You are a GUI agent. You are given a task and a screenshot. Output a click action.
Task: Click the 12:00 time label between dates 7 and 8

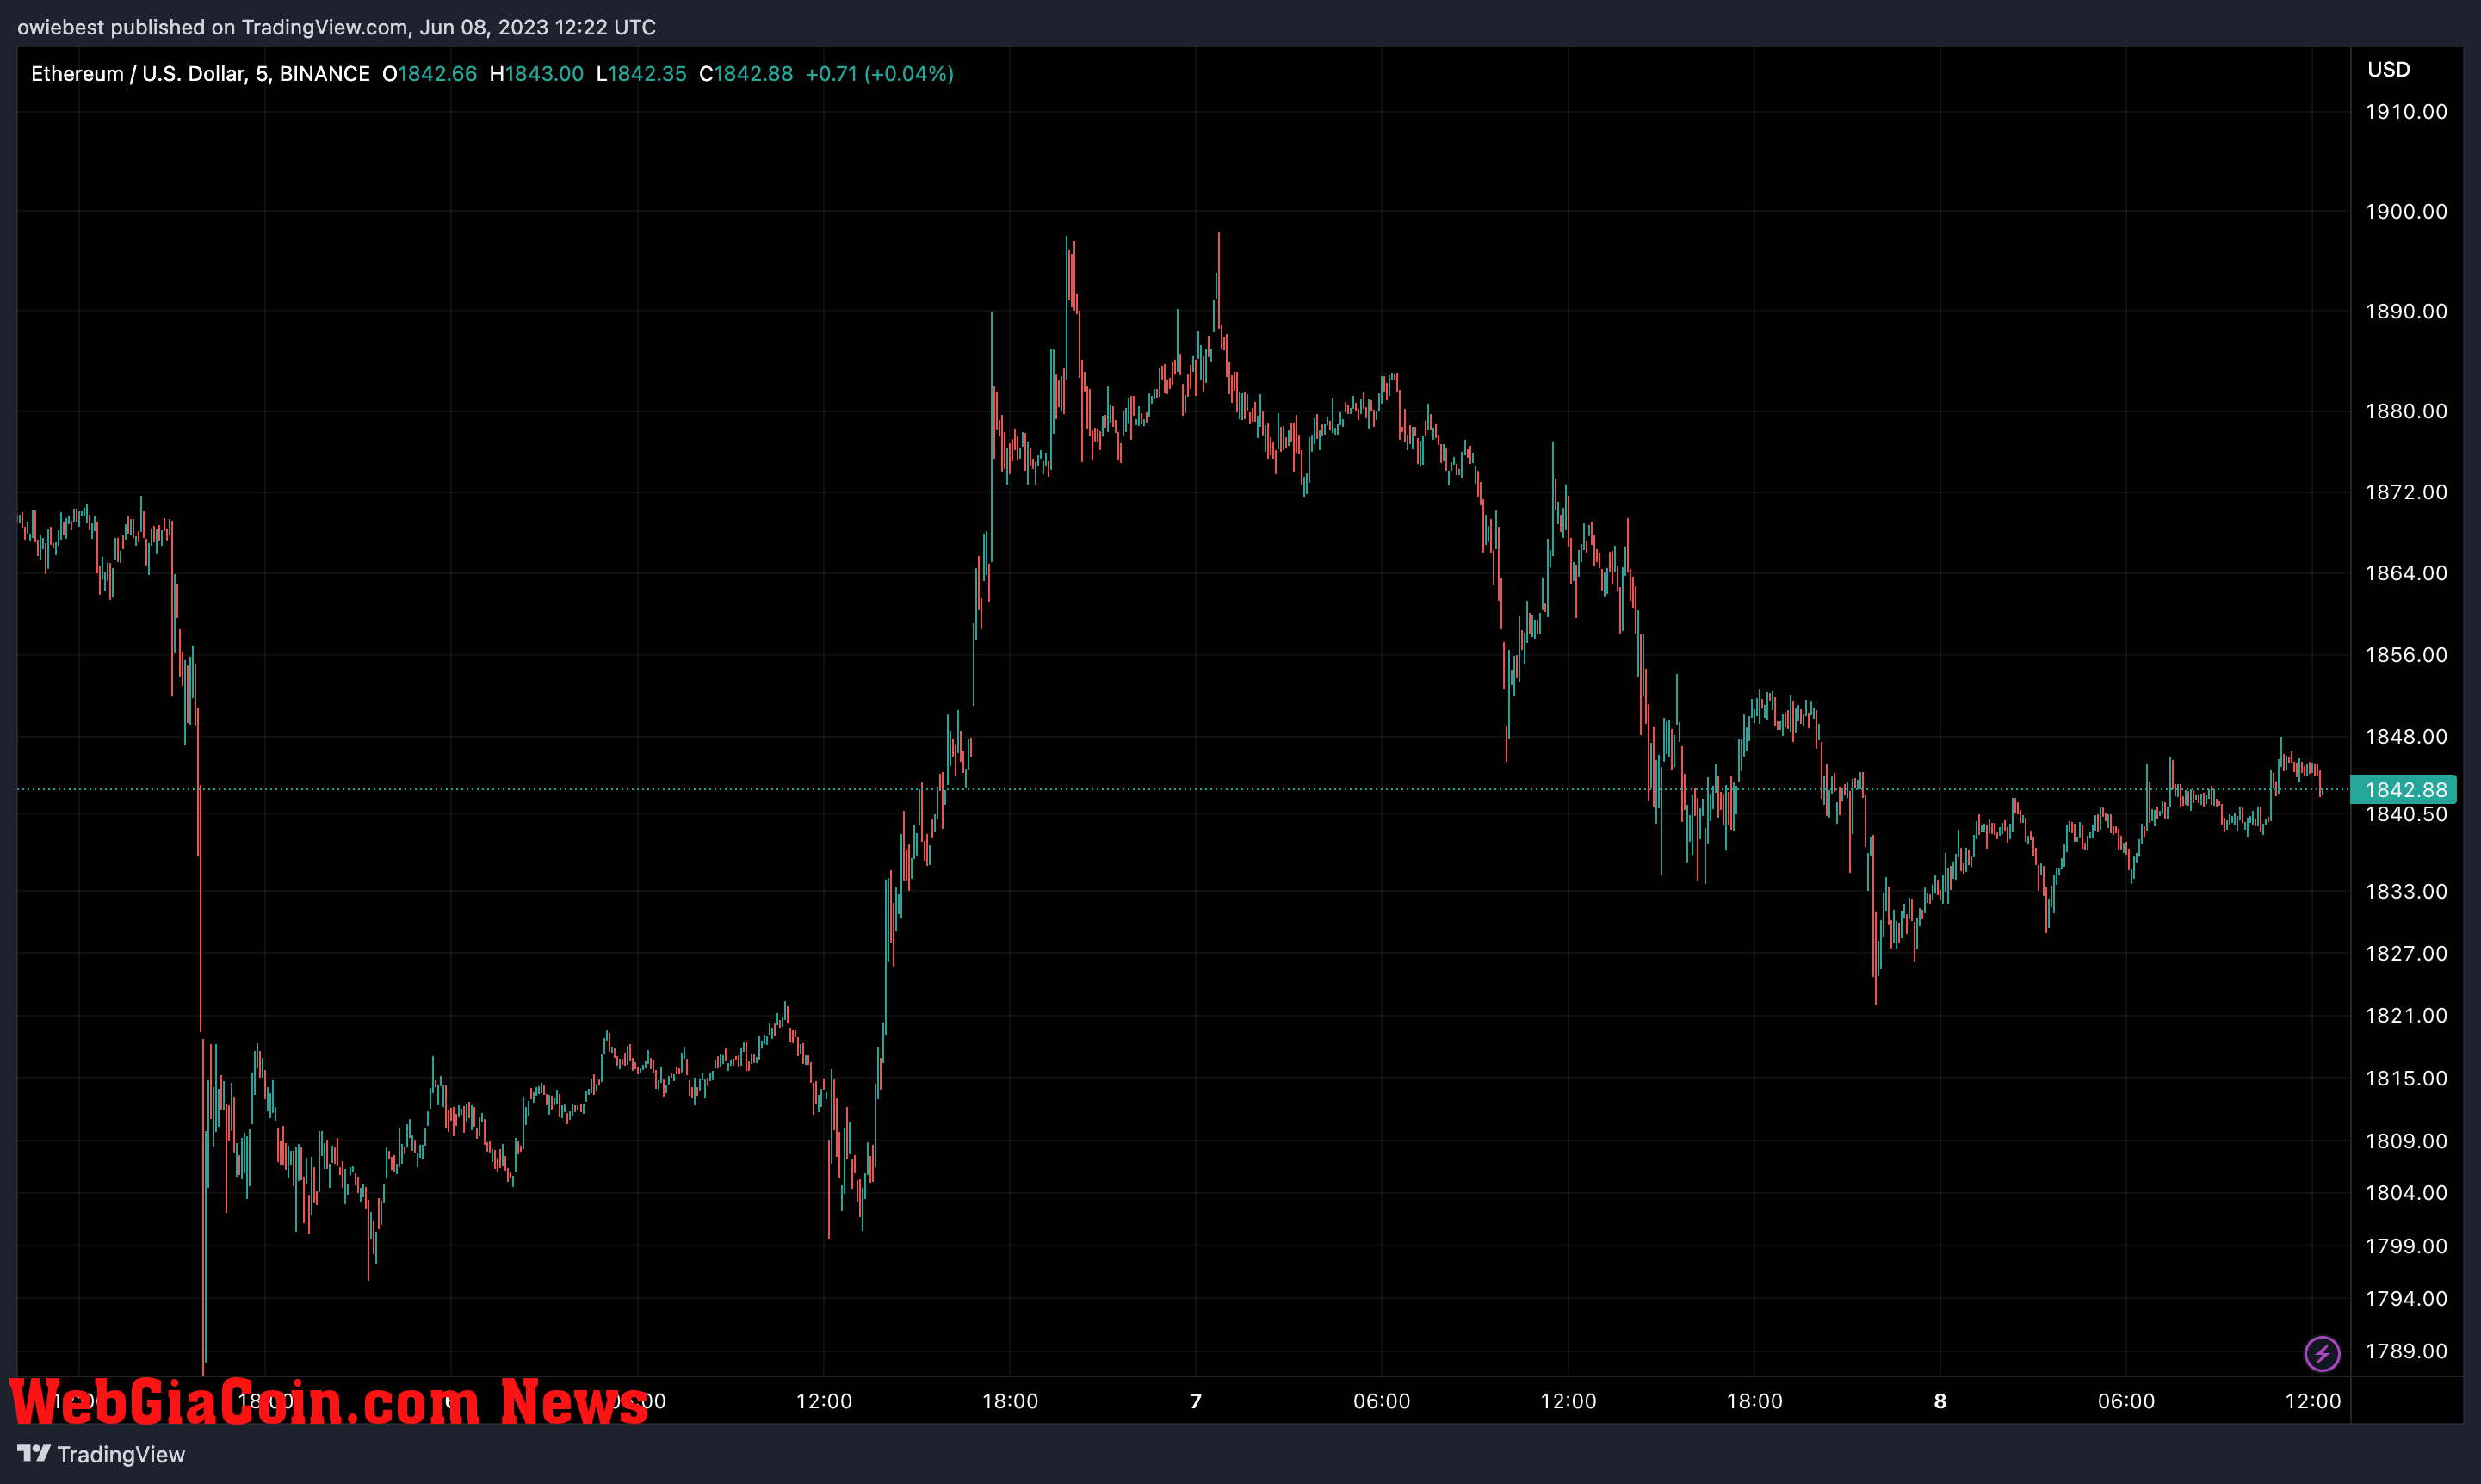tap(1568, 1402)
